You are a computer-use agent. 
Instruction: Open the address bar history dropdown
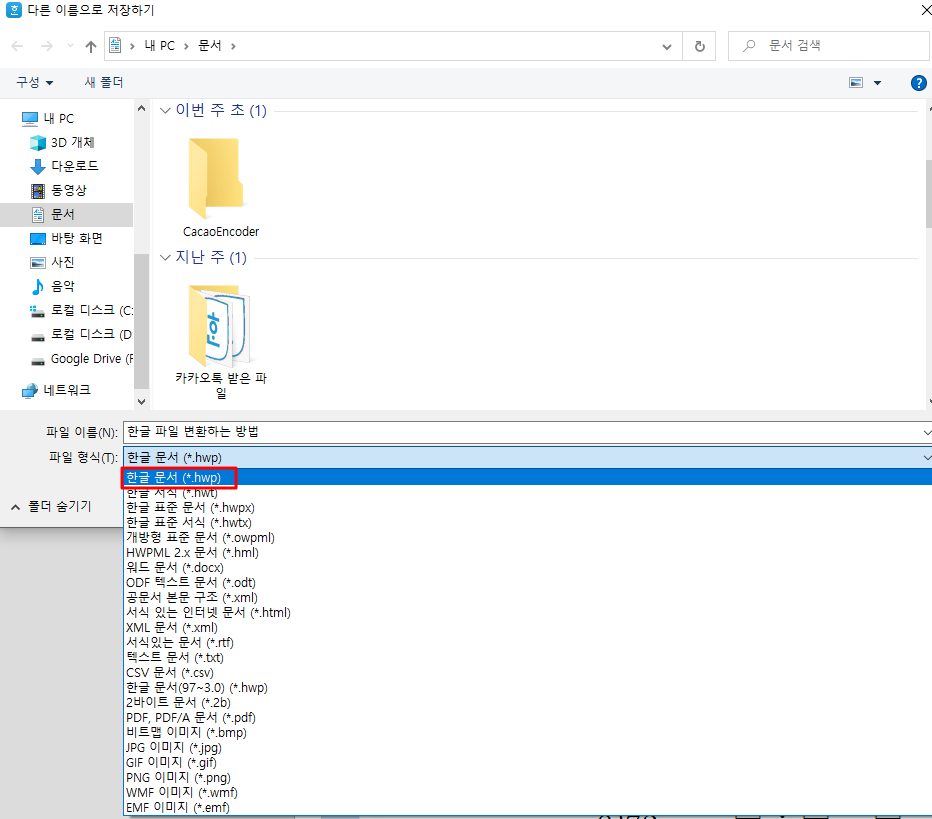click(666, 45)
